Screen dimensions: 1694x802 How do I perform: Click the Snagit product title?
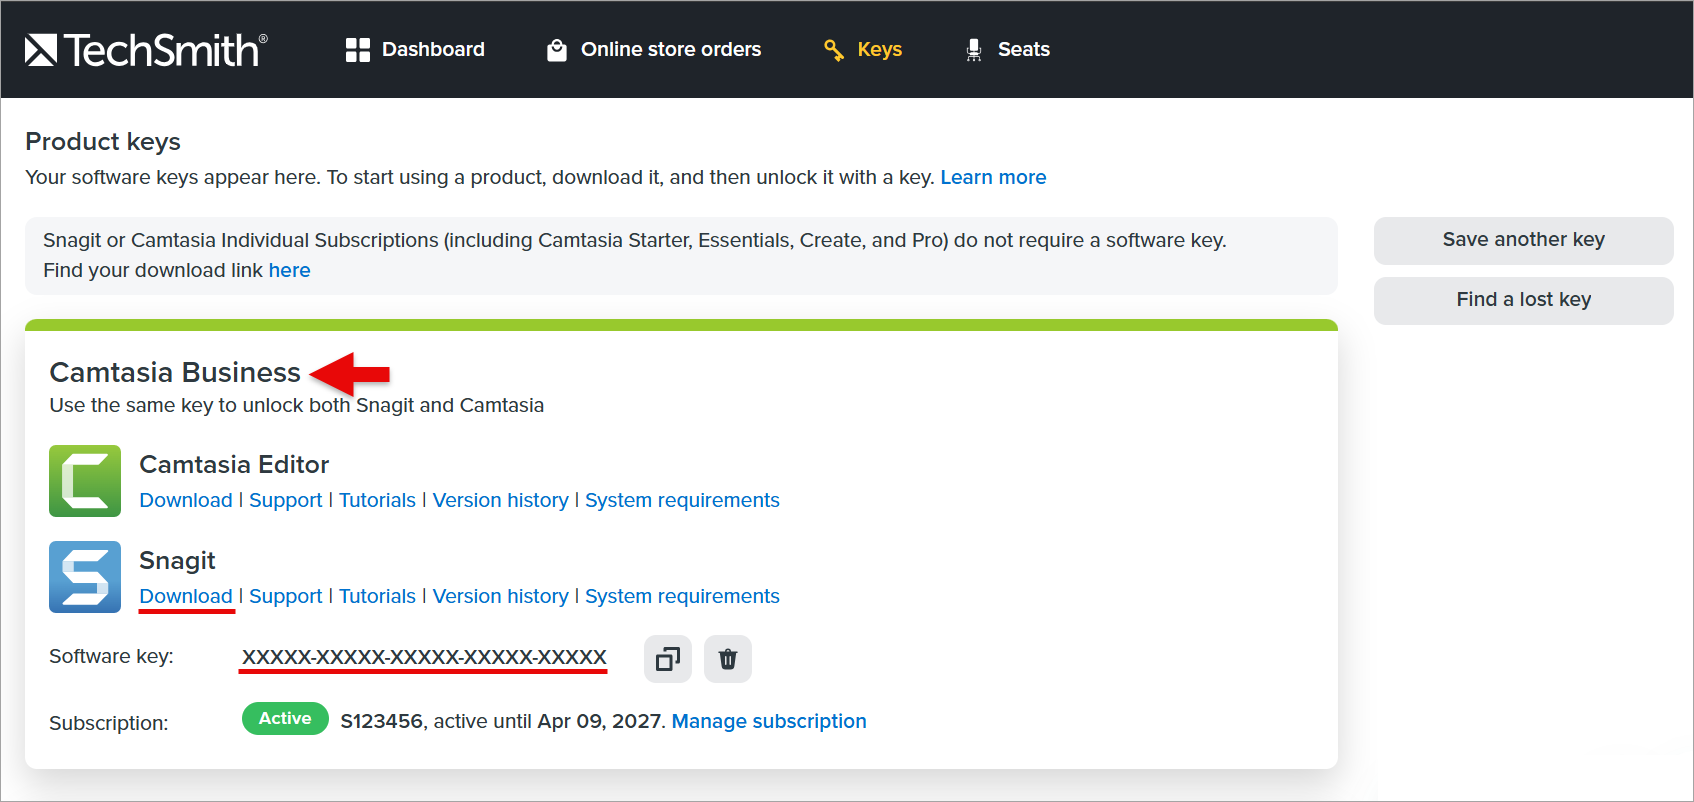pyautogui.click(x=177, y=560)
